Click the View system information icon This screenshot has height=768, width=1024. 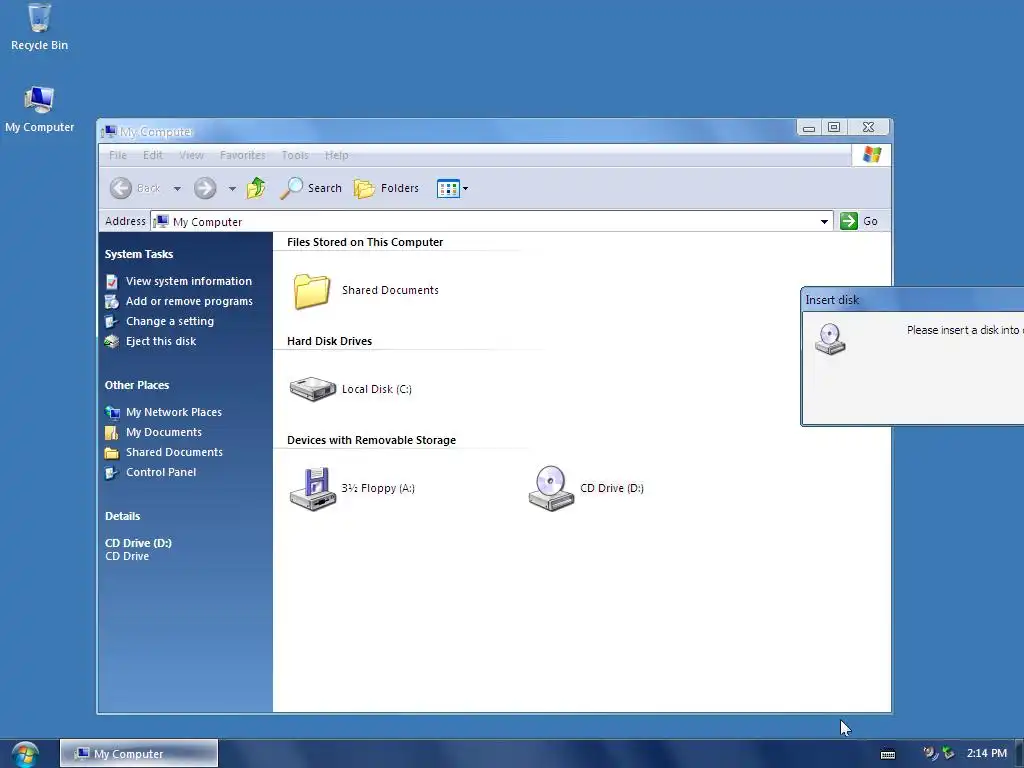112,281
